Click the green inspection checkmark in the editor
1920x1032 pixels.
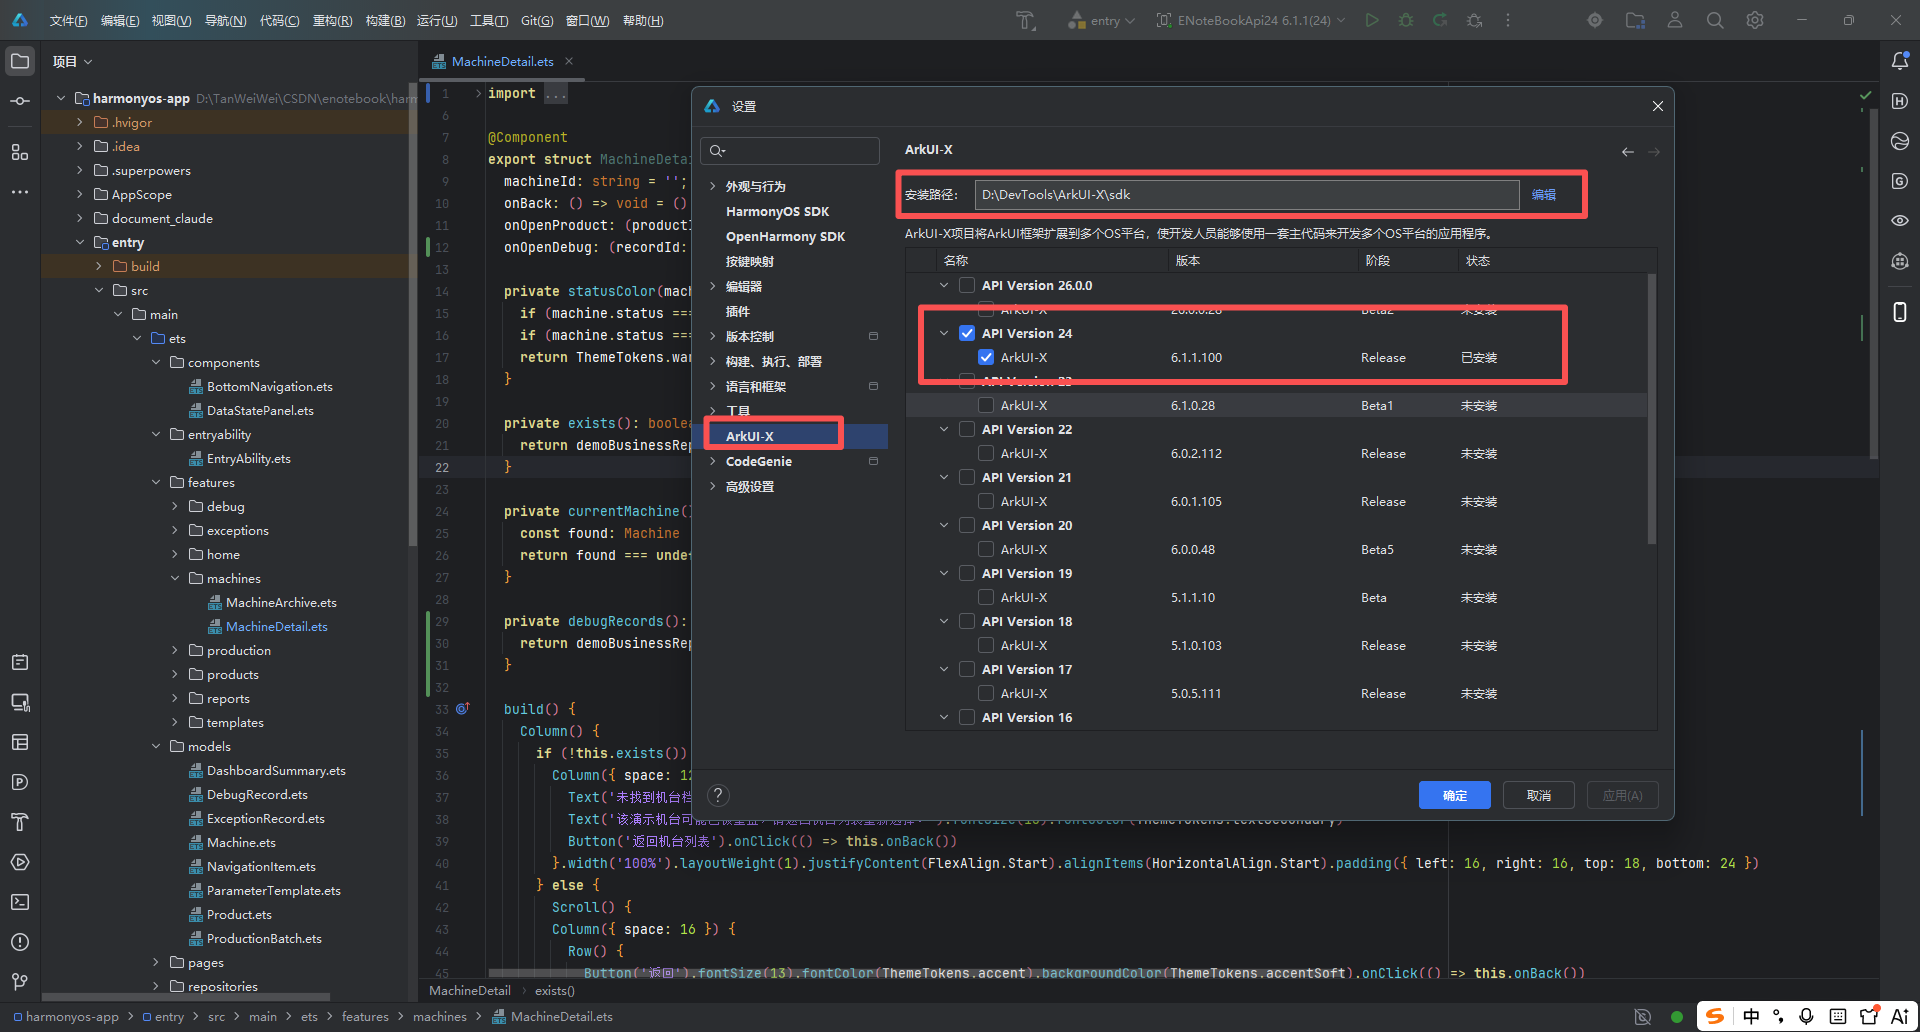[x=1865, y=95]
